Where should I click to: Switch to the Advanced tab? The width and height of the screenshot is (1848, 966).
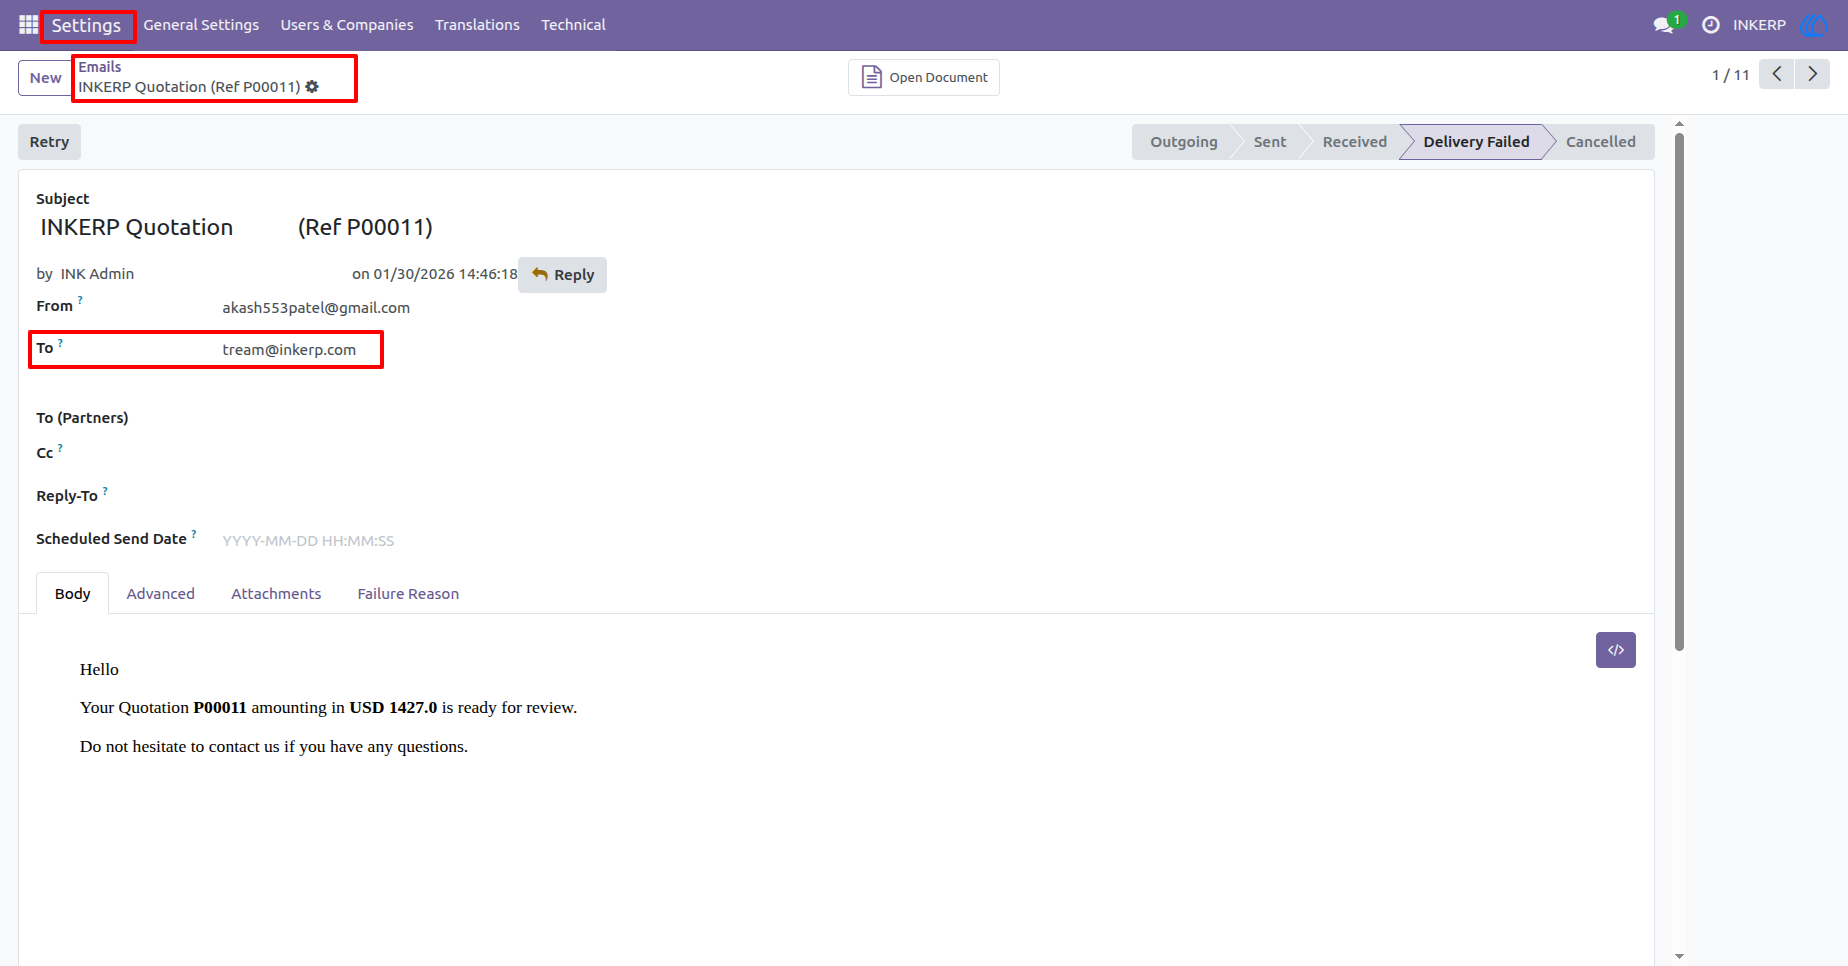click(x=161, y=594)
